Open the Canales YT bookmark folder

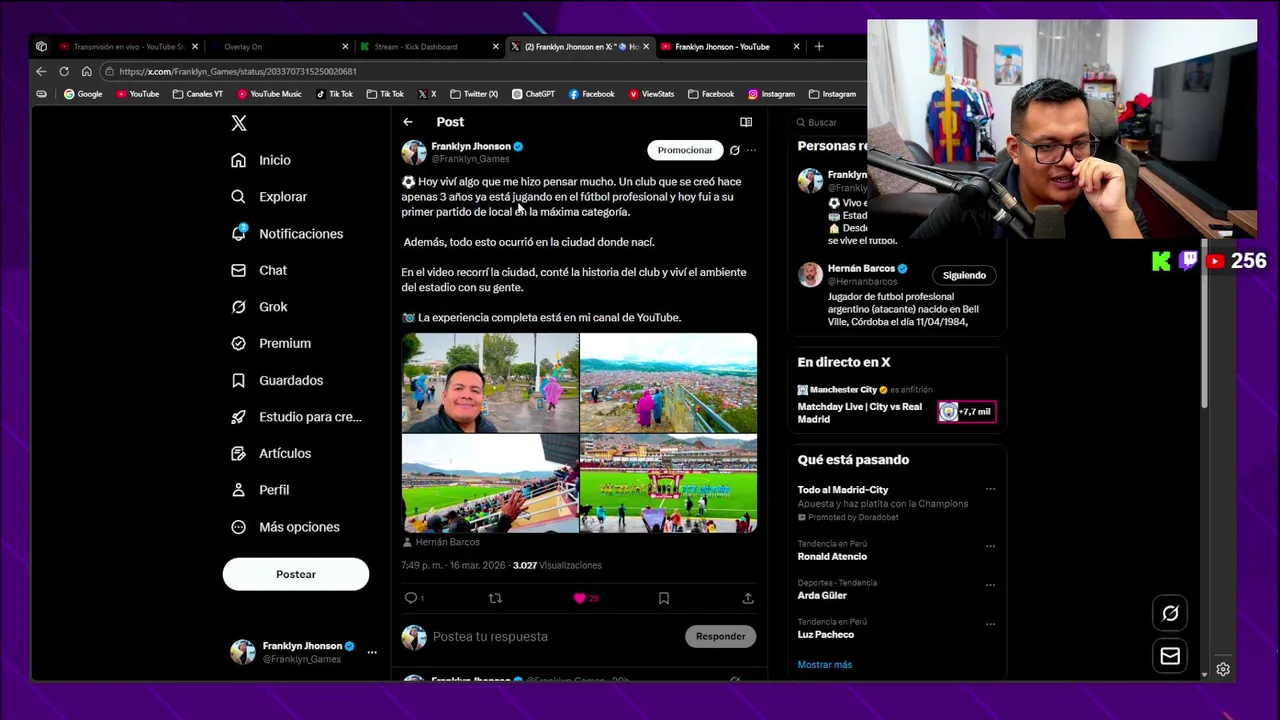[x=197, y=94]
